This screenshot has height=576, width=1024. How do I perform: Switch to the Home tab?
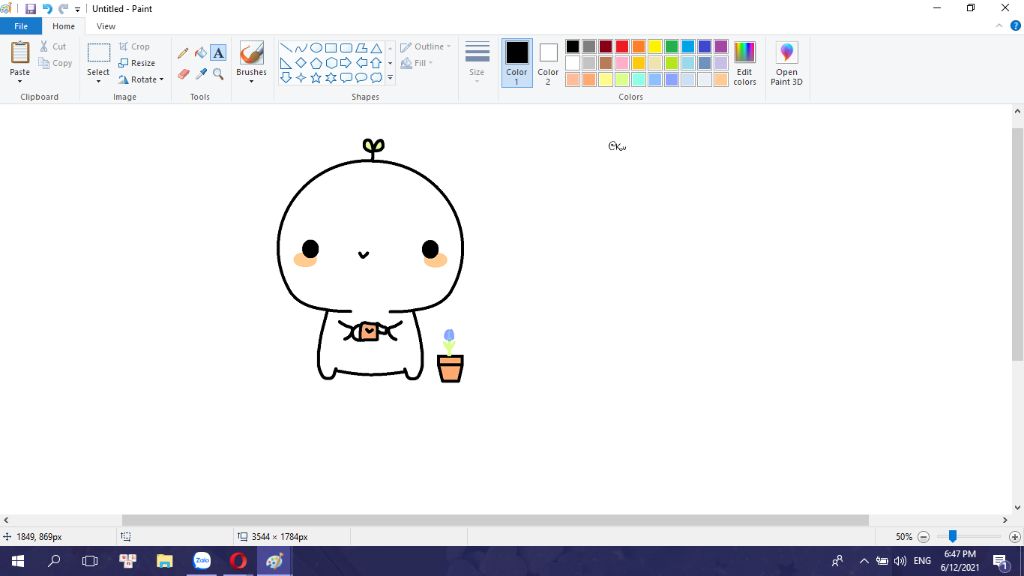coord(63,26)
